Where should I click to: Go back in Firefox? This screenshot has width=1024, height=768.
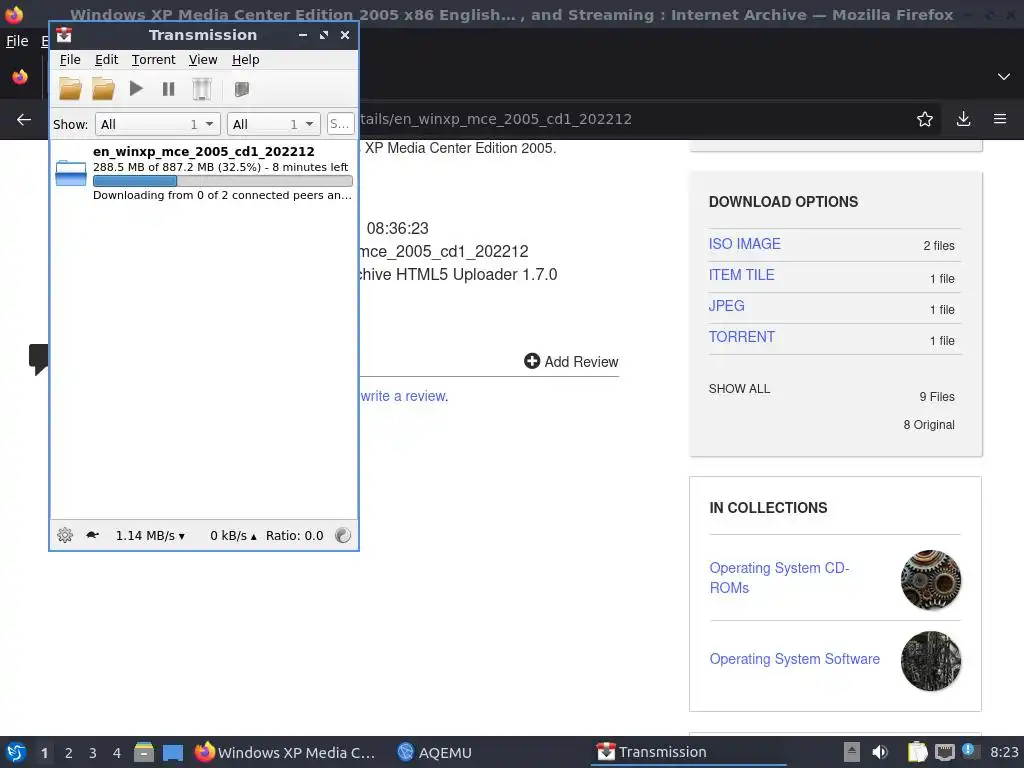click(x=24, y=120)
